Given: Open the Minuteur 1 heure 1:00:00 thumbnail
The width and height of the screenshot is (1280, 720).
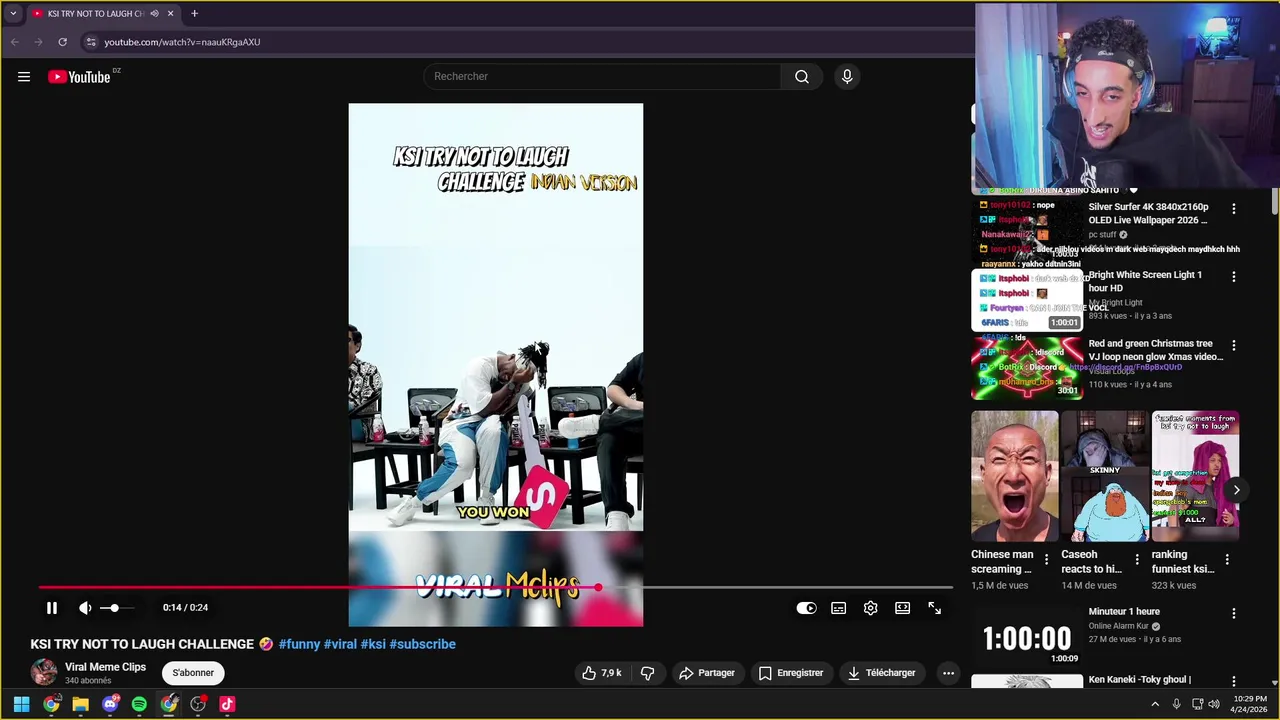Looking at the screenshot, I should pyautogui.click(x=1027, y=636).
